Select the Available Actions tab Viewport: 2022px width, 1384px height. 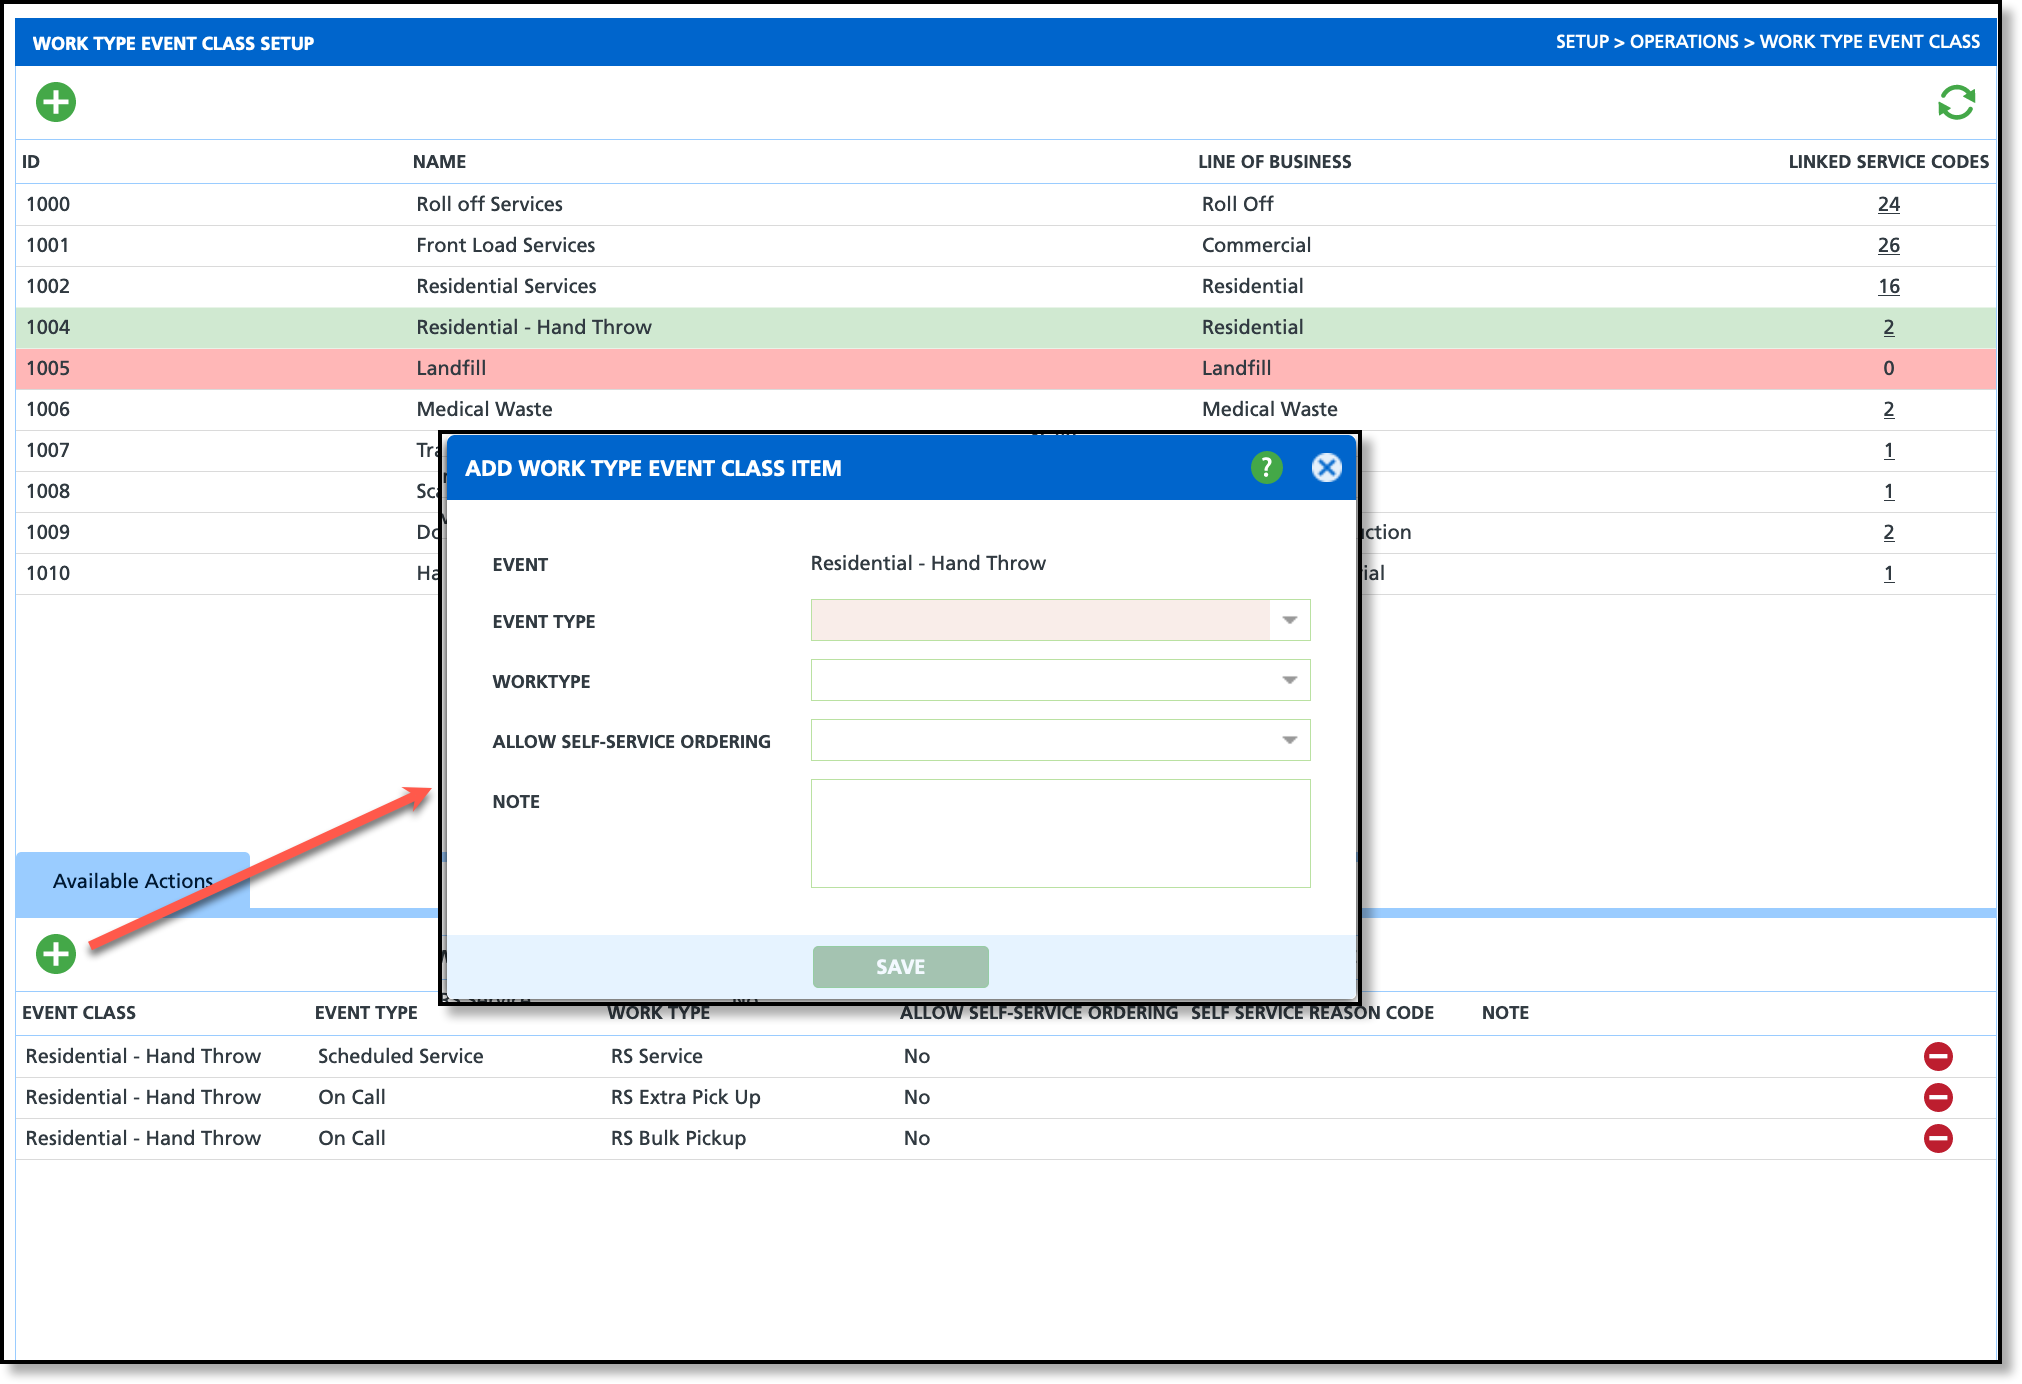point(132,881)
